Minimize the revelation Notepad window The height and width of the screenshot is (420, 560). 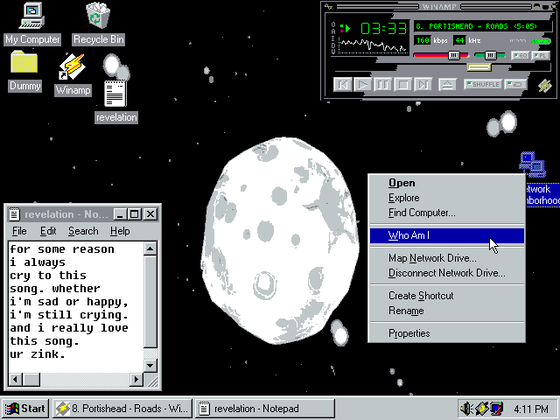(x=120, y=214)
